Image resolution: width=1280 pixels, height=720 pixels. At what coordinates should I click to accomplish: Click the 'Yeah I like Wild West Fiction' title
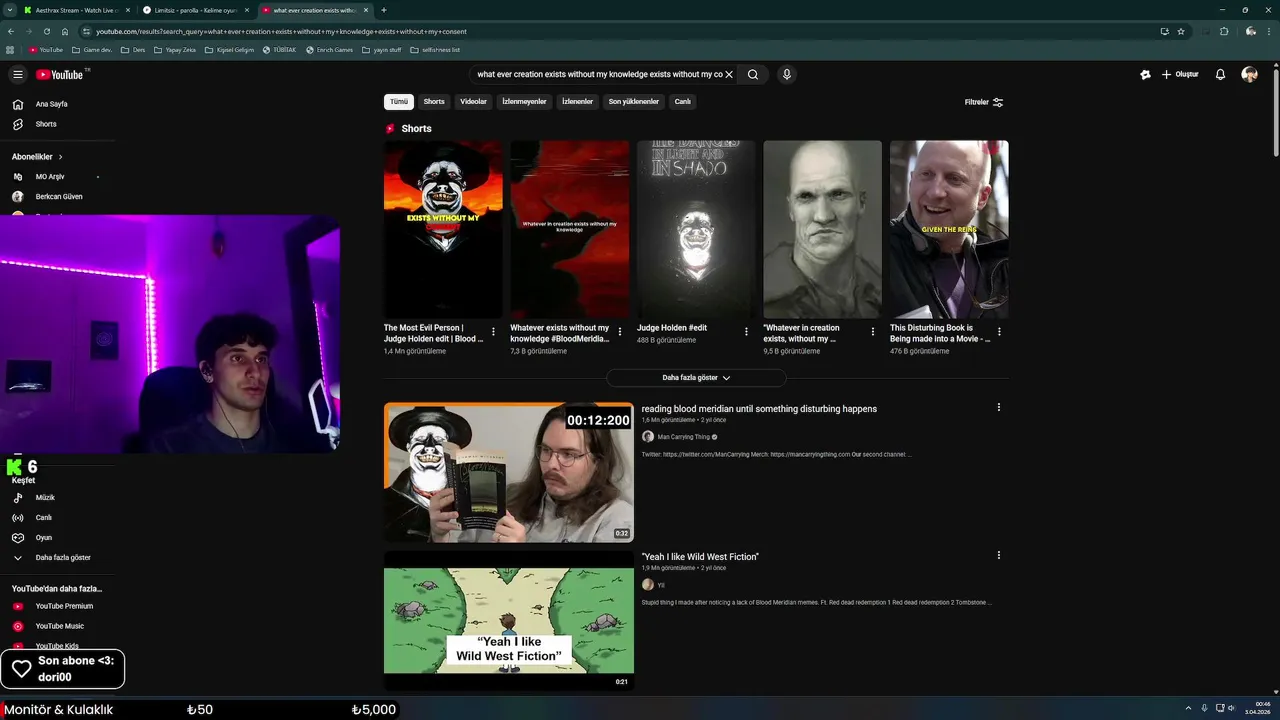pos(700,557)
